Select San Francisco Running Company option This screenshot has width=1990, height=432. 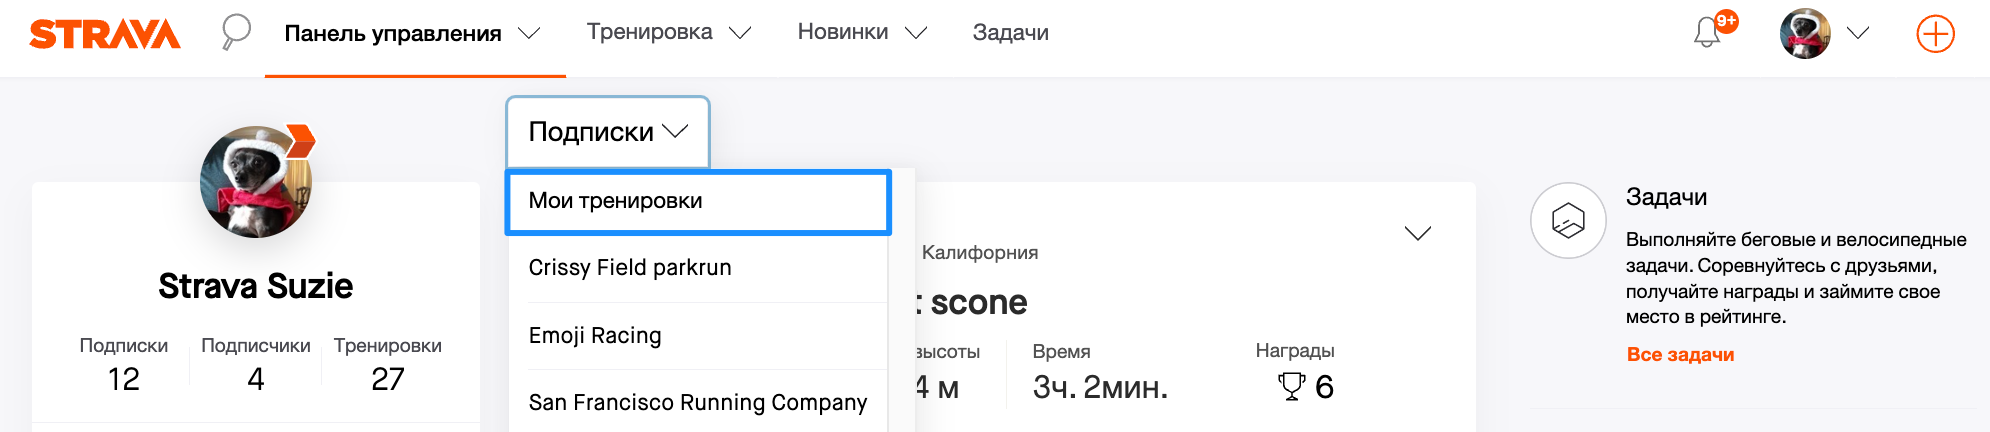(698, 402)
